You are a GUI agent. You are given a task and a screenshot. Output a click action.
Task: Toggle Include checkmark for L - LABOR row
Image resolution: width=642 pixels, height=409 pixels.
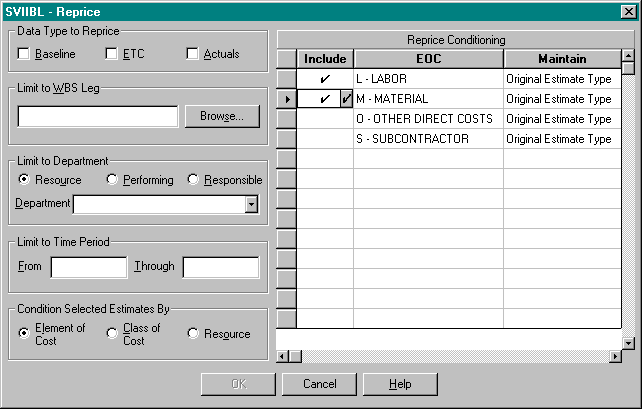coord(325,79)
